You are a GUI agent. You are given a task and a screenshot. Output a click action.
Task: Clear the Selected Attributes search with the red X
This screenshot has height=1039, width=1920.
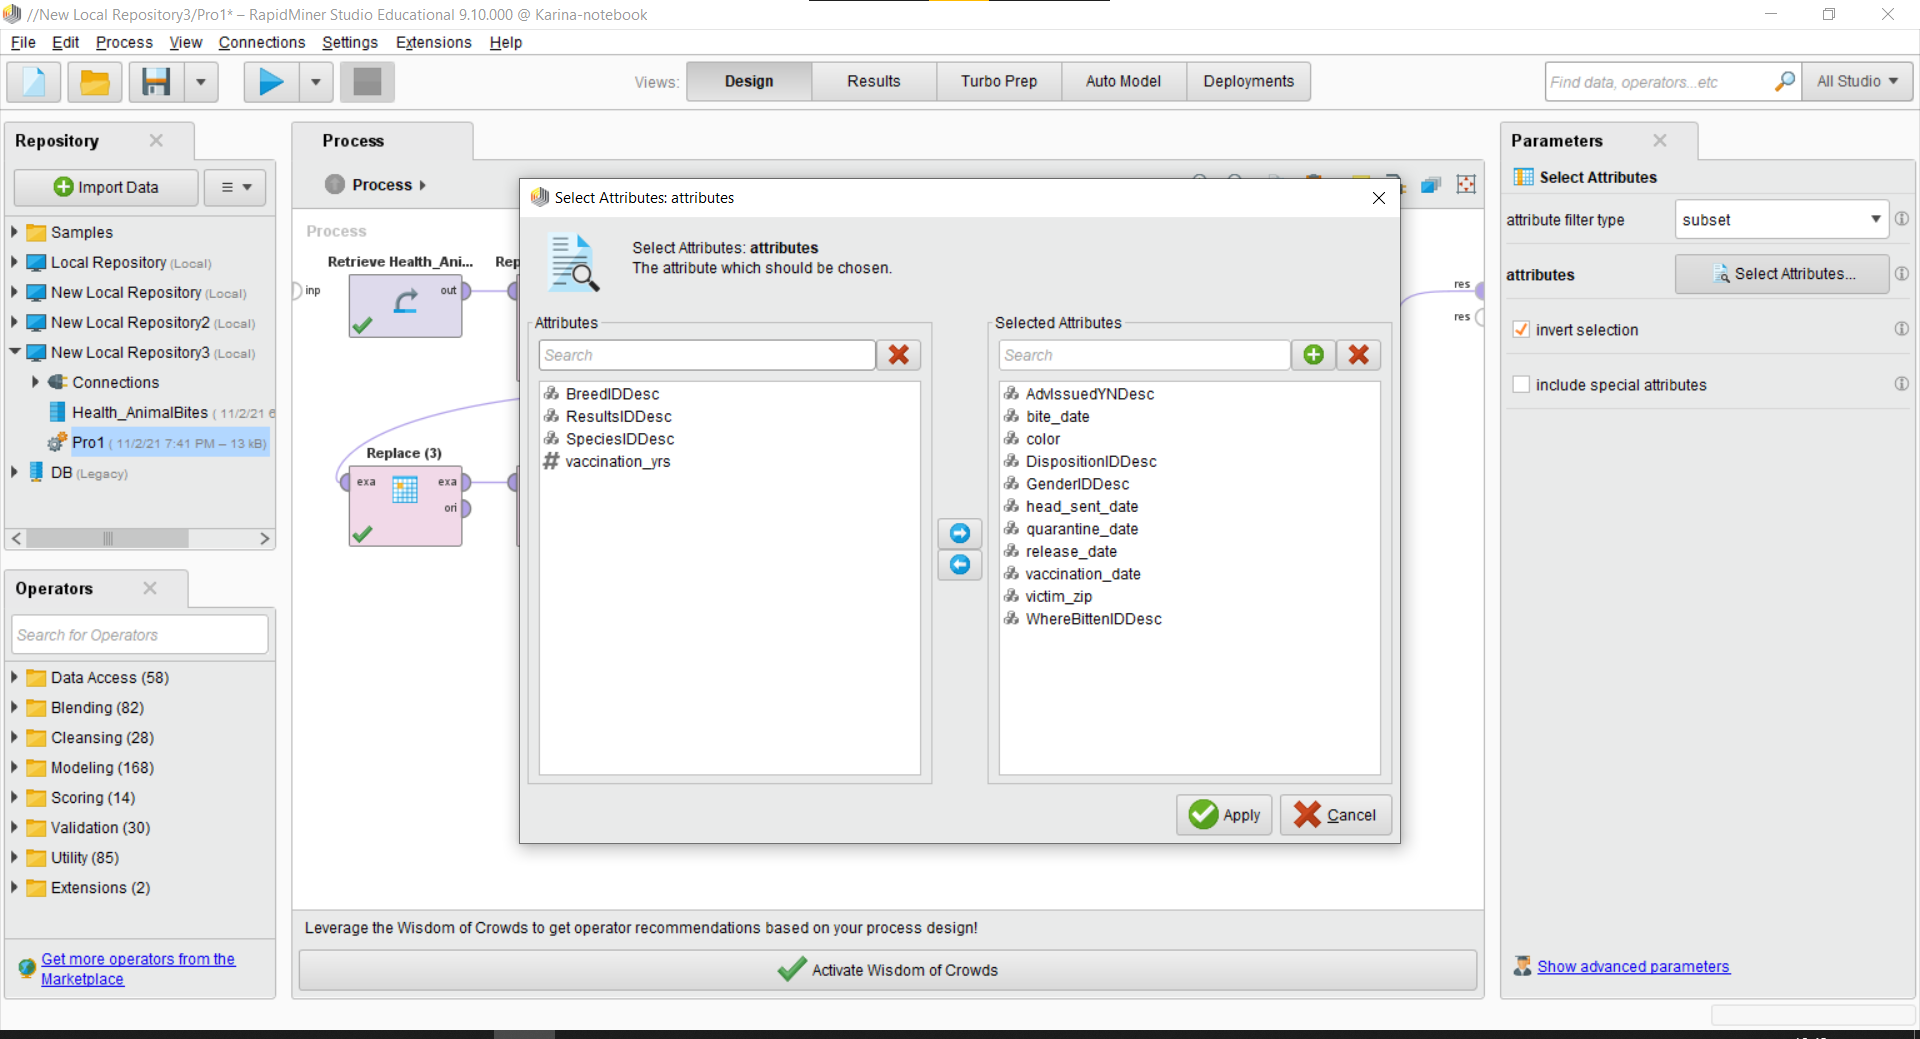1358,355
